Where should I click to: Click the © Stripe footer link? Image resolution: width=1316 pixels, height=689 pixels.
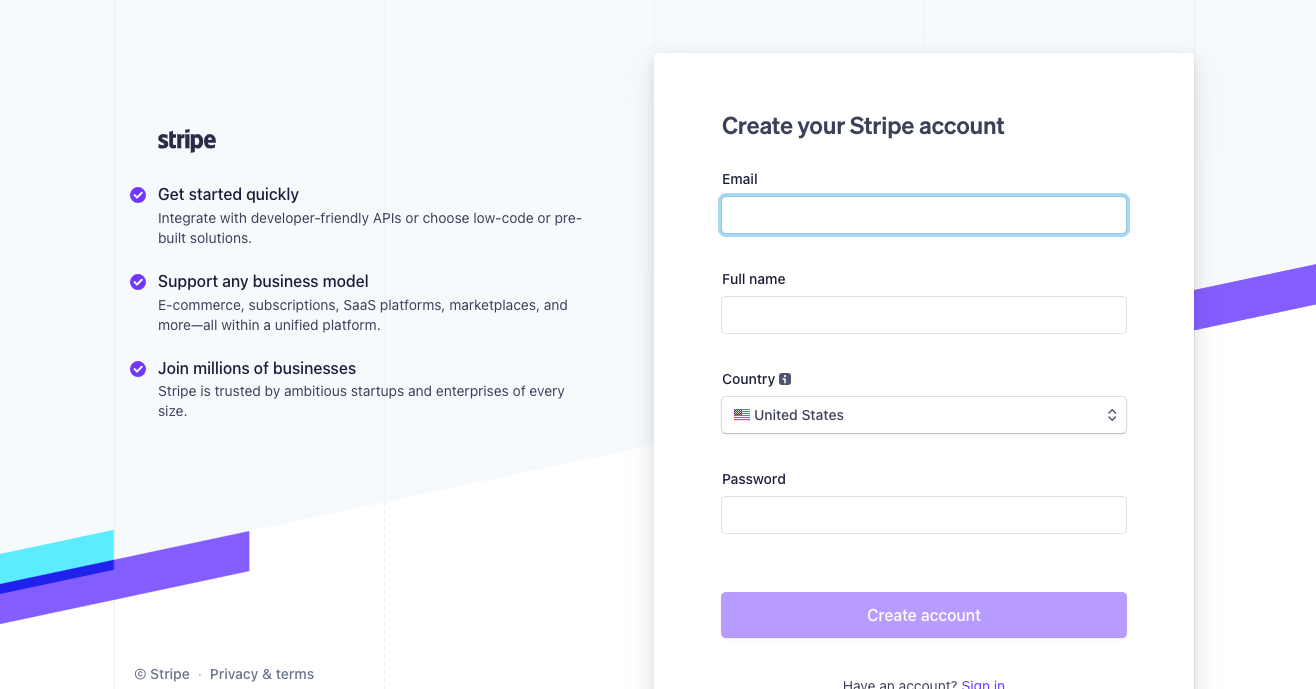click(162, 674)
